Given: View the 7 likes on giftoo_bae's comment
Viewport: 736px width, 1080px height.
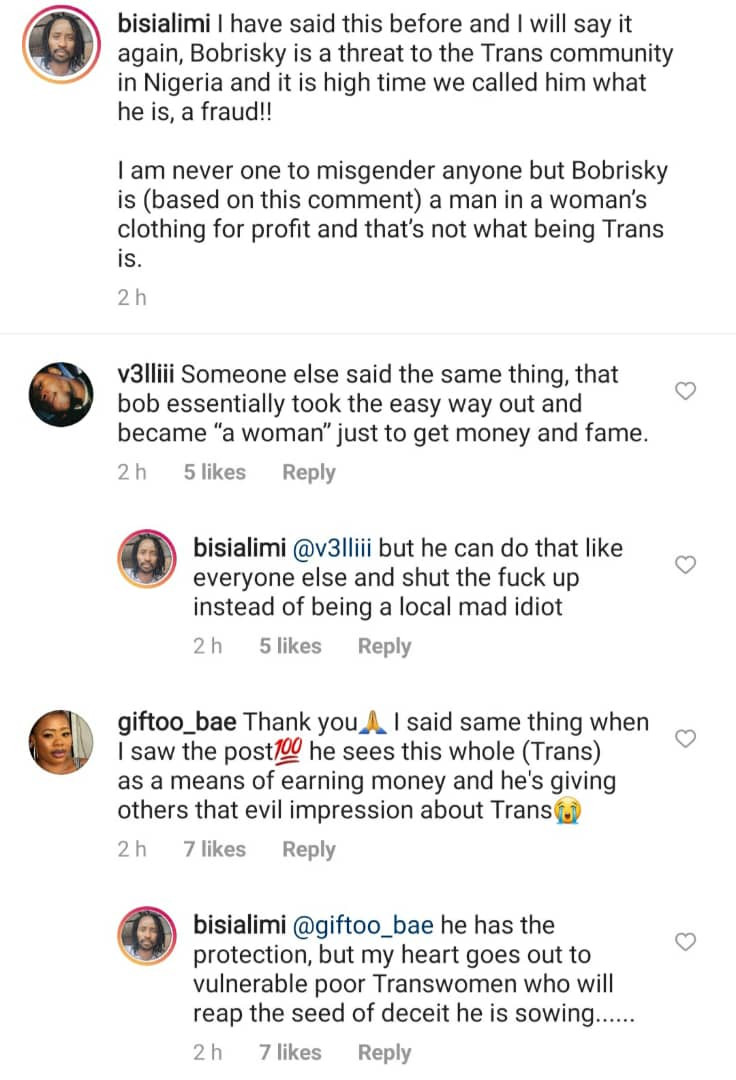Looking at the screenshot, I should [214, 850].
